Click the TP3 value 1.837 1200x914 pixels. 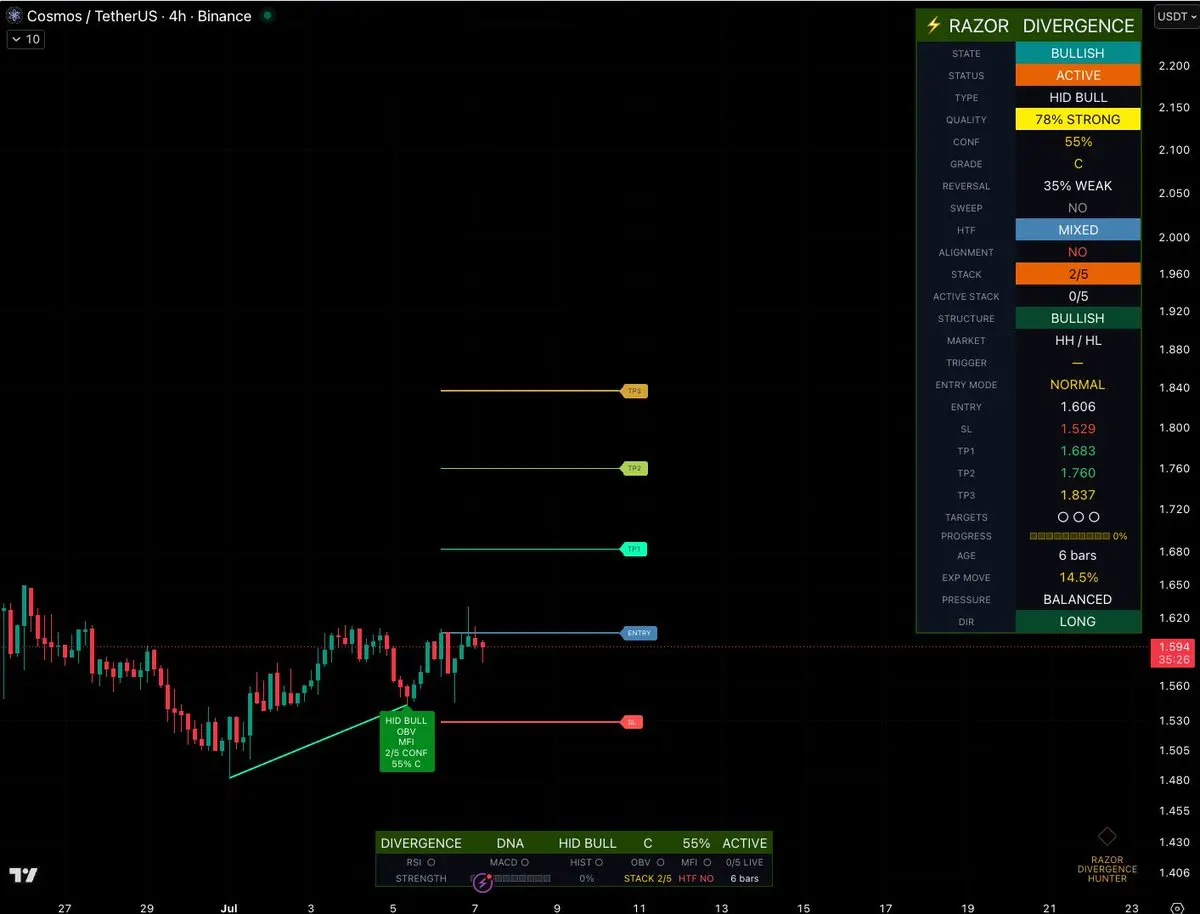(1078, 495)
